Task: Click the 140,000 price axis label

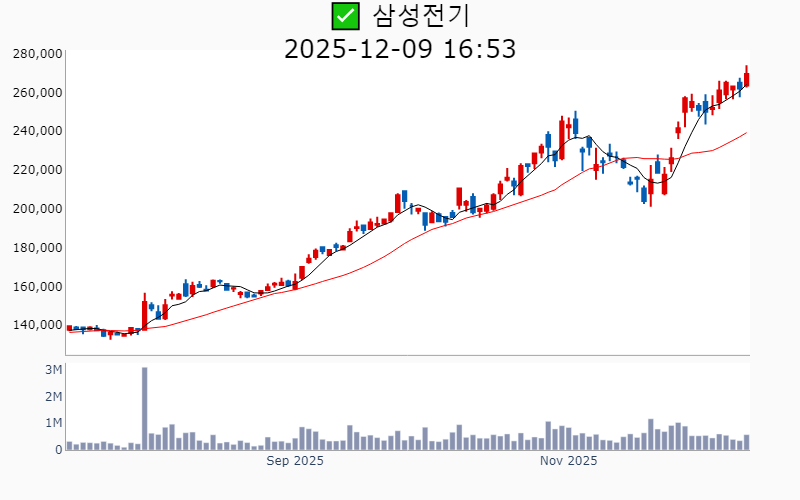Action: (x=37, y=325)
